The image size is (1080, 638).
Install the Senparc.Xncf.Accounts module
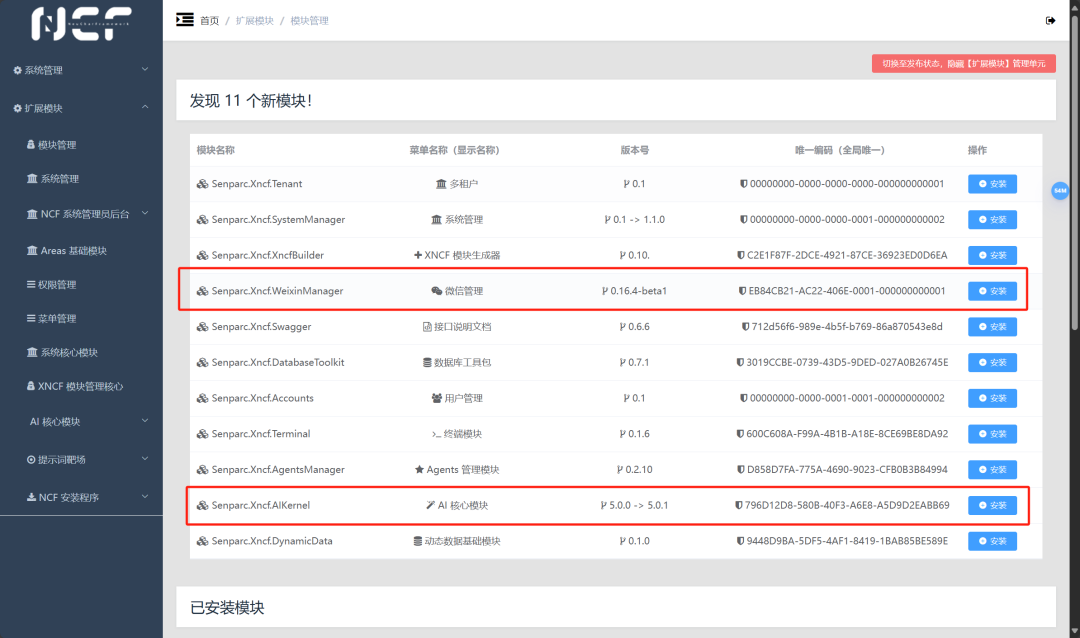tap(993, 398)
